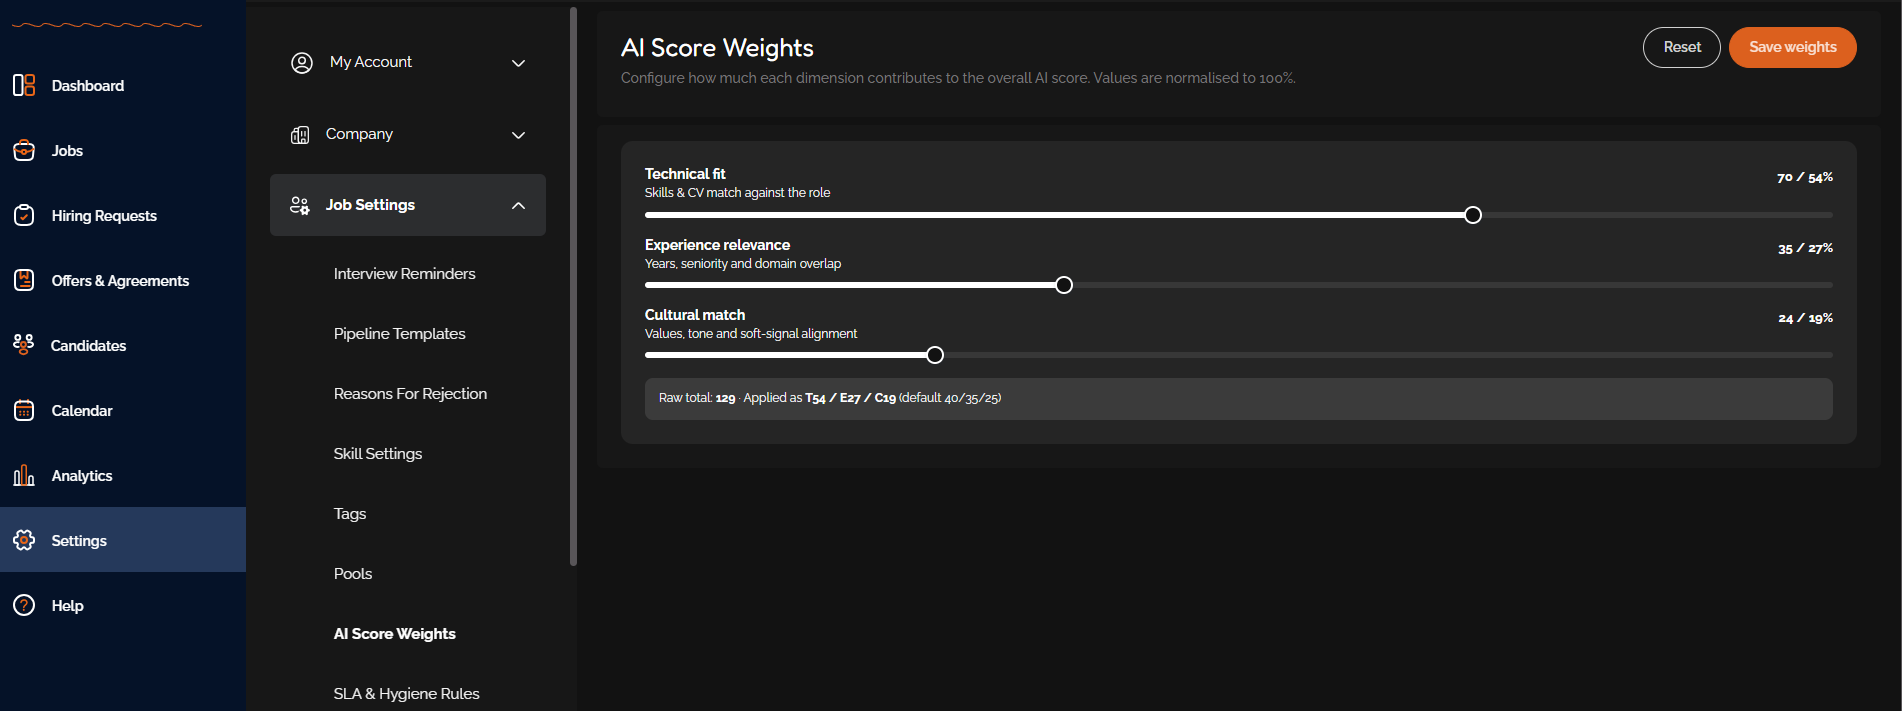Click the Analytics bar chart icon
1902x711 pixels.
point(24,475)
